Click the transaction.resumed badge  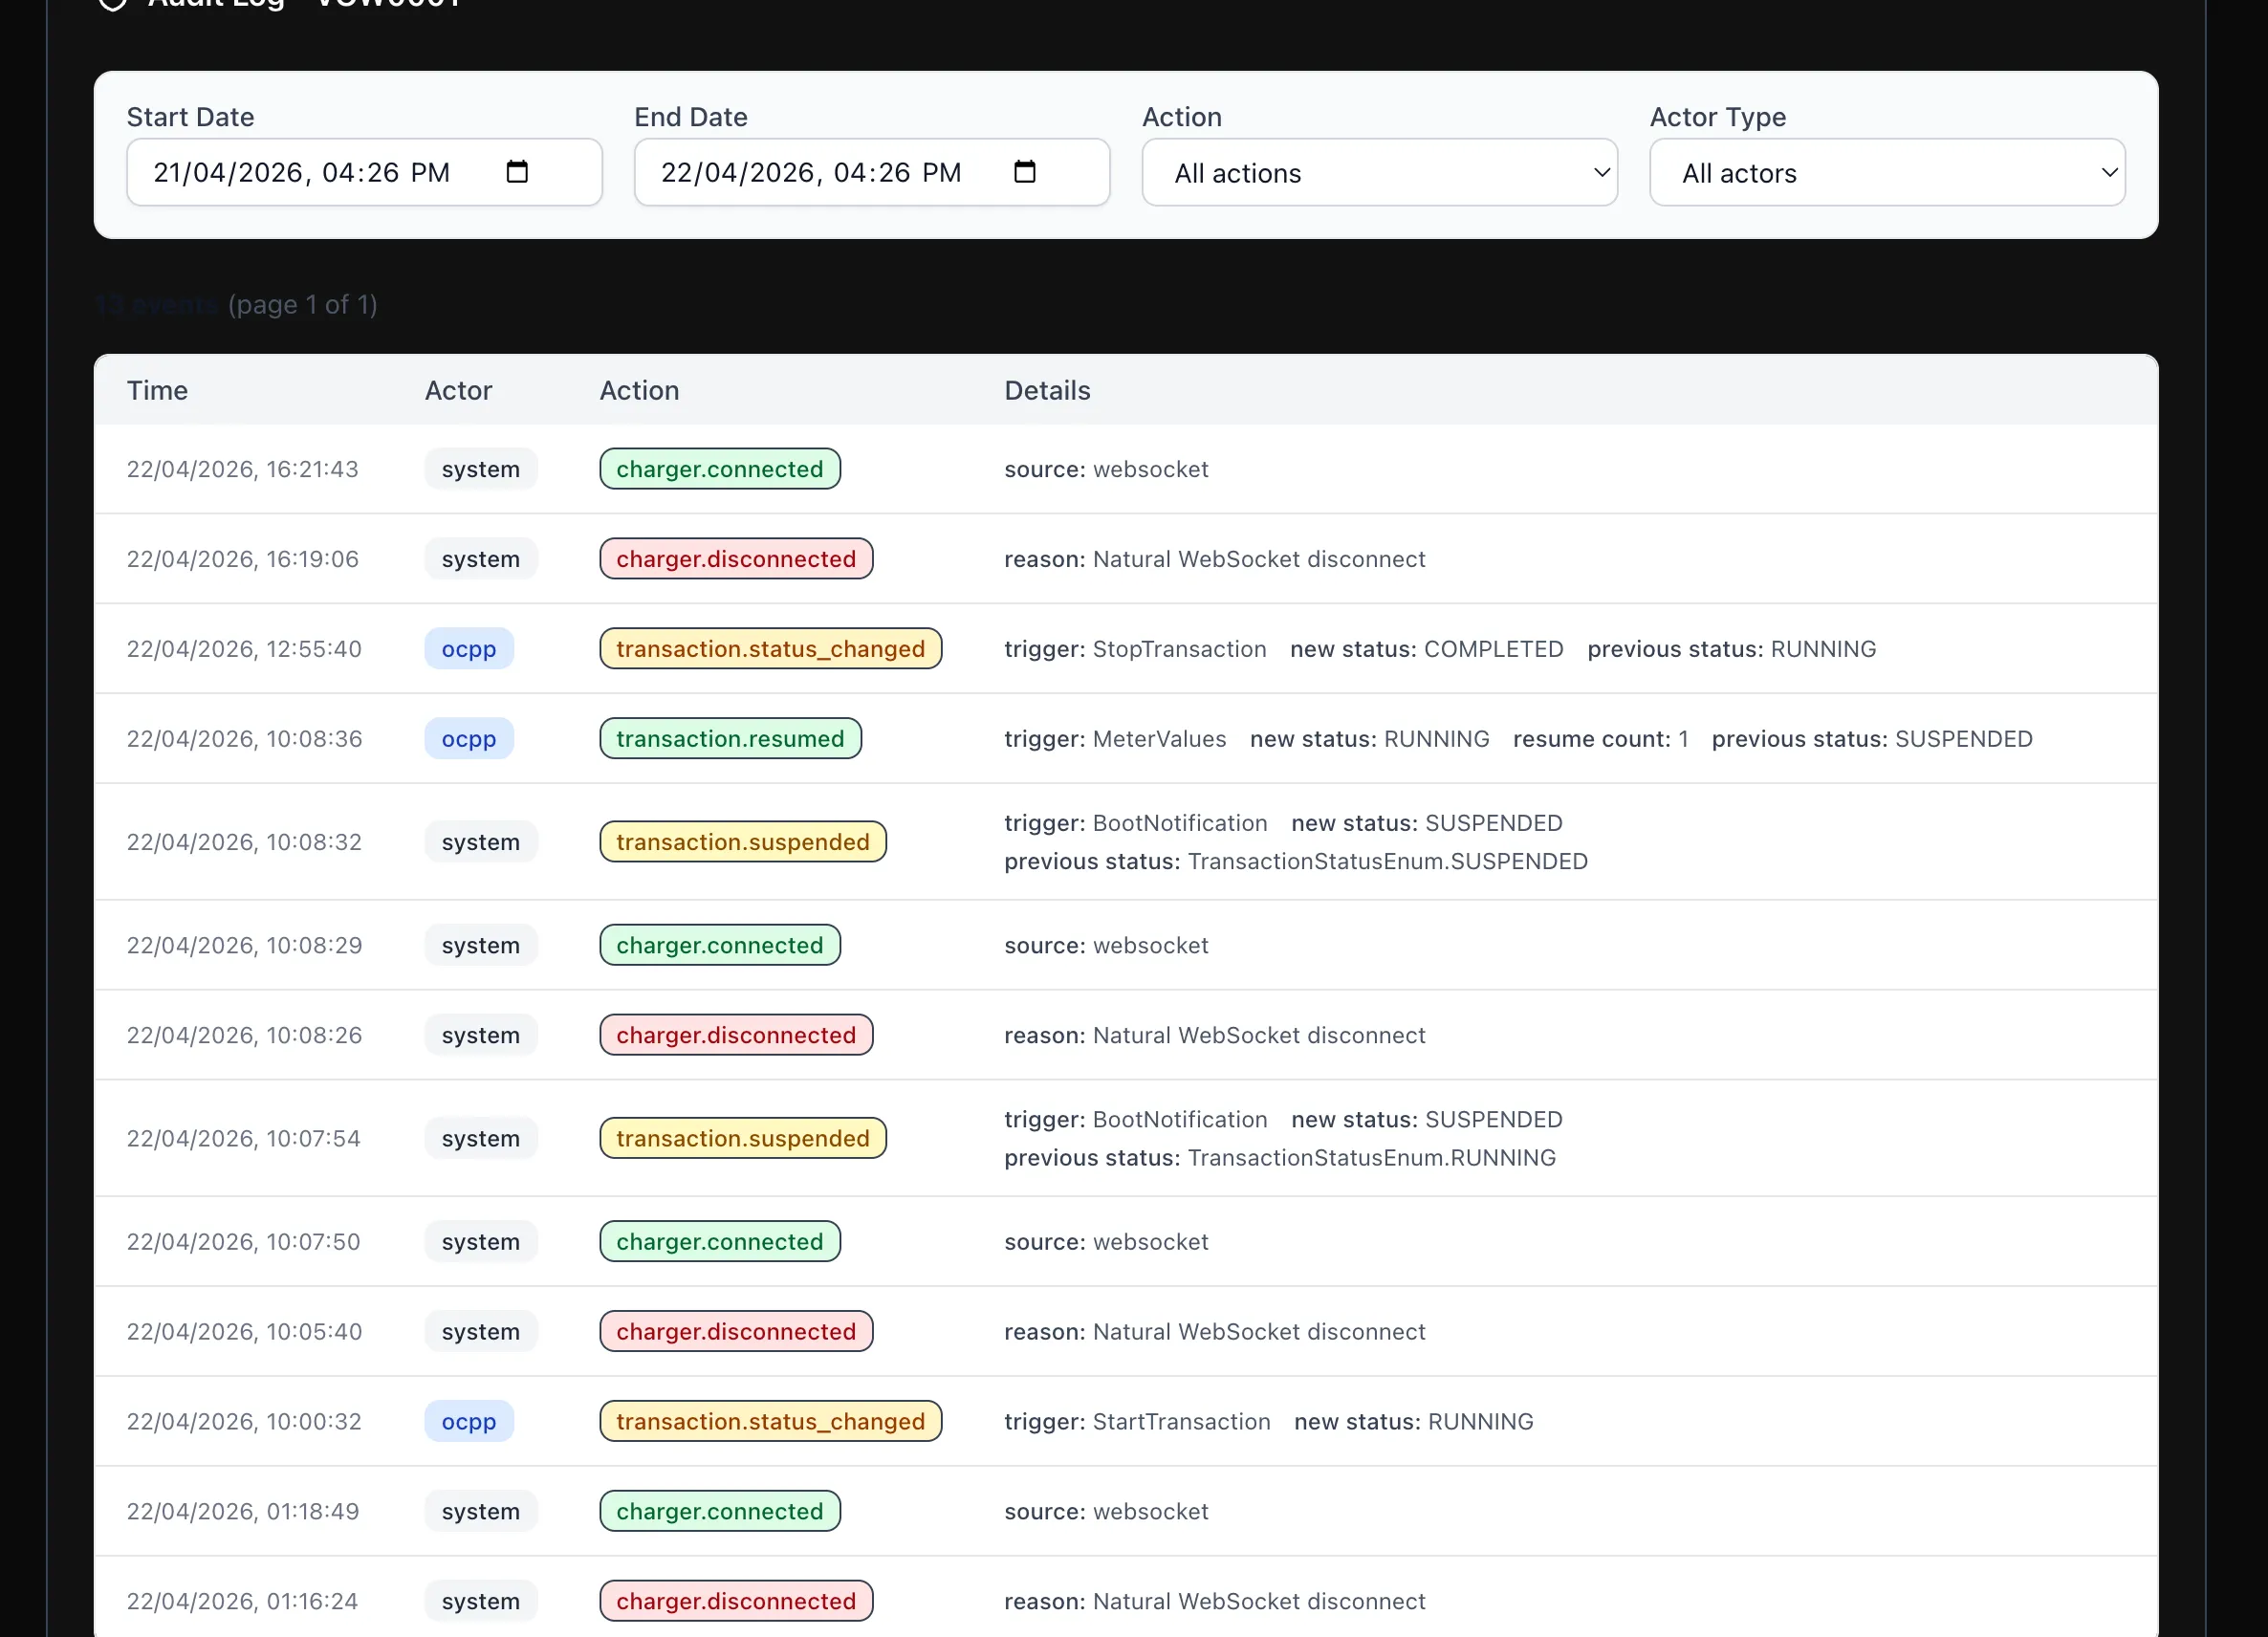click(730, 739)
